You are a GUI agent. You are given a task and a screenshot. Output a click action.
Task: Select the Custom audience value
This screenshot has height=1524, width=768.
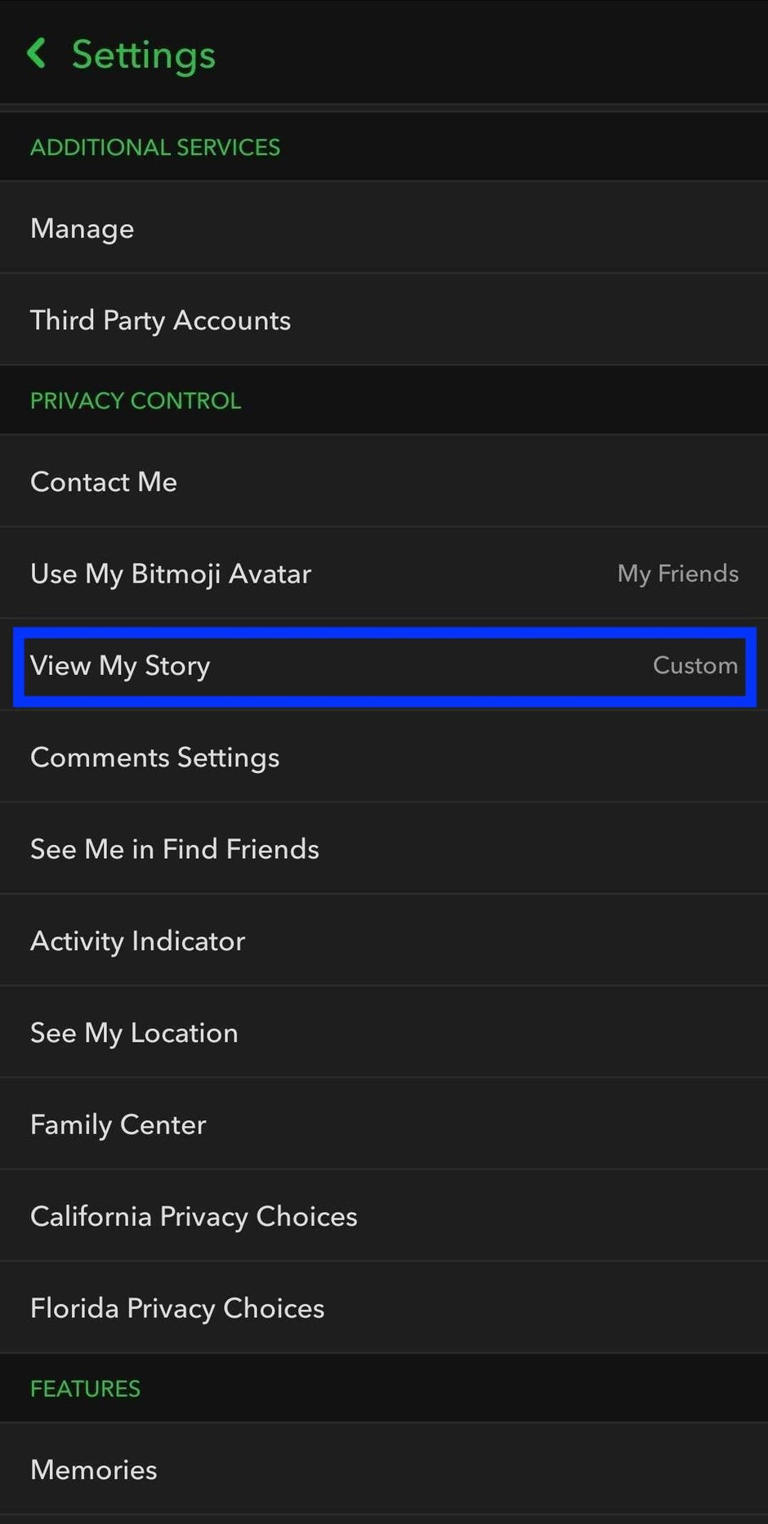pos(695,665)
